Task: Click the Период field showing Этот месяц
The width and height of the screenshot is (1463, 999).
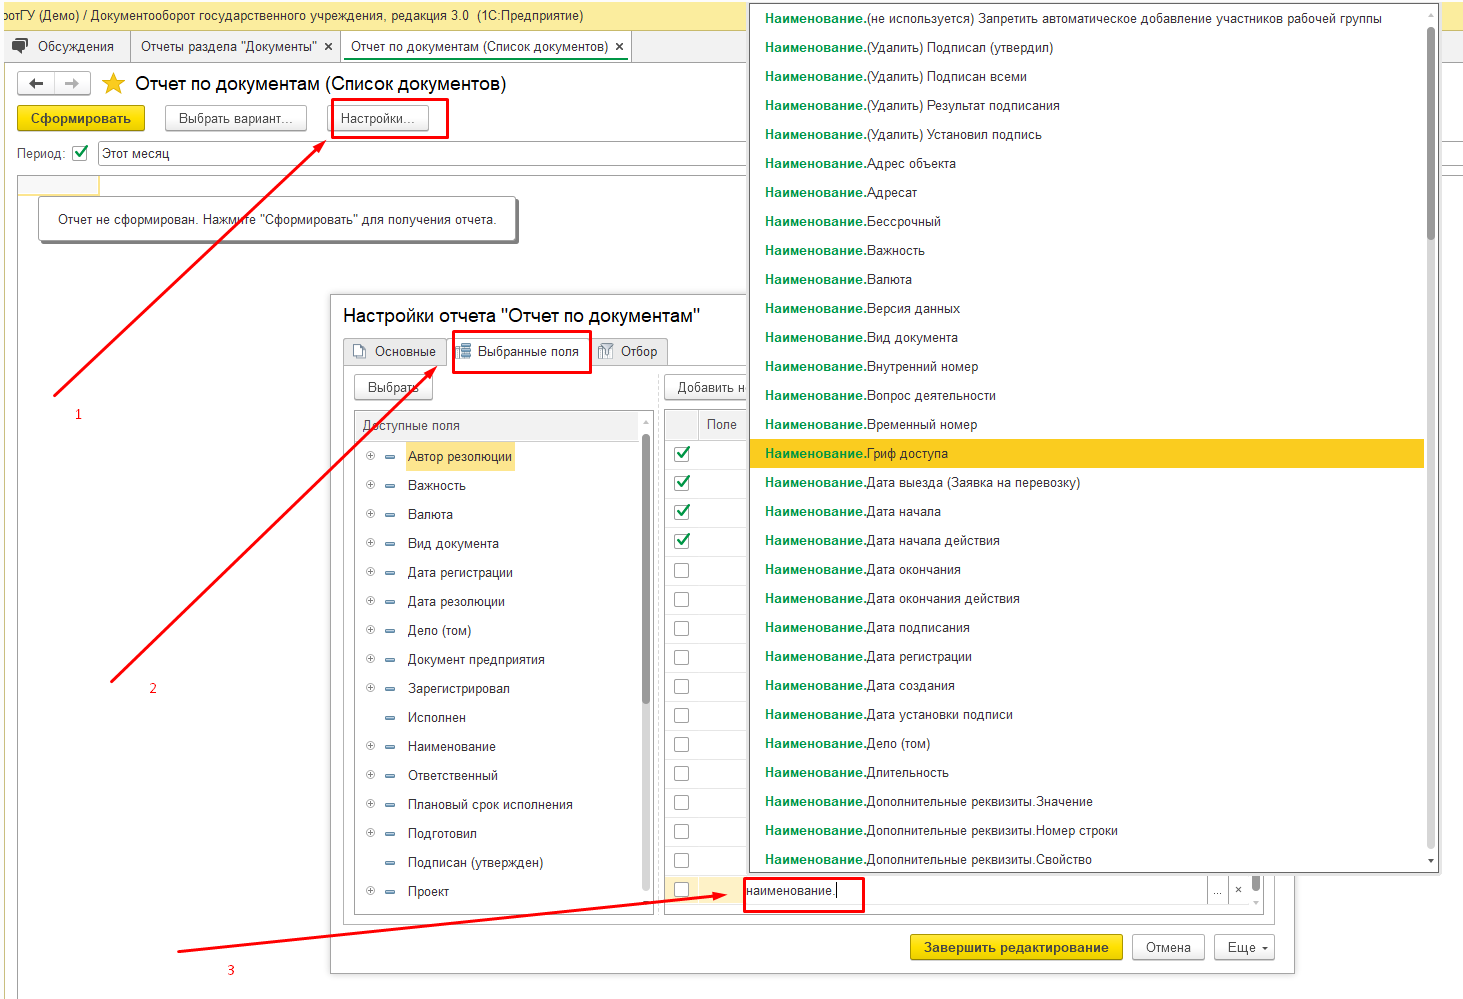Action: 422,153
